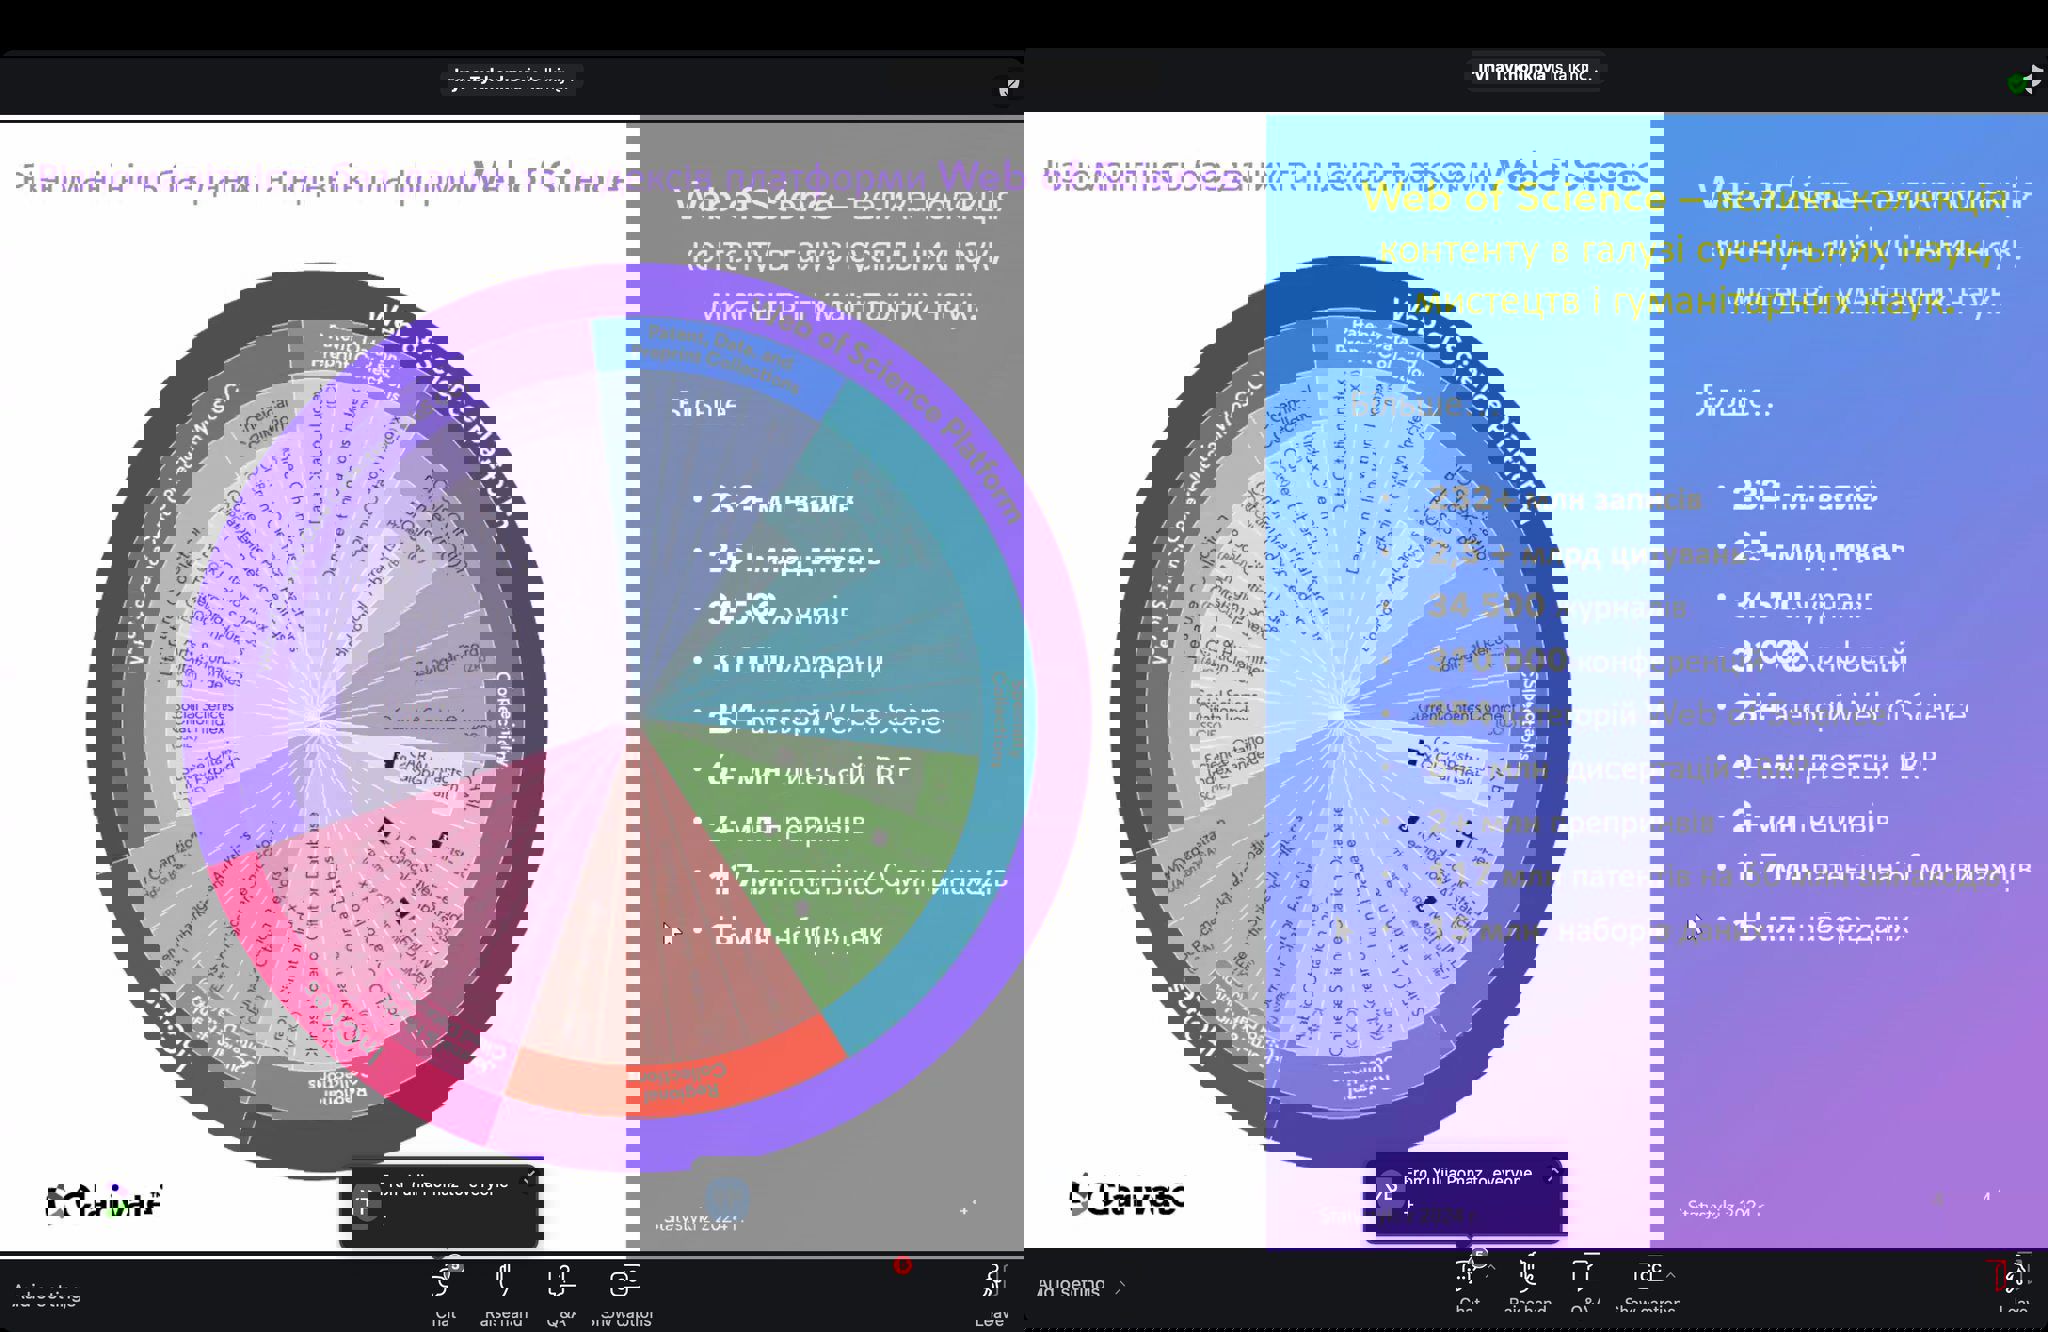
Task: Click red recording indicator in left window
Action: (x=902, y=1265)
